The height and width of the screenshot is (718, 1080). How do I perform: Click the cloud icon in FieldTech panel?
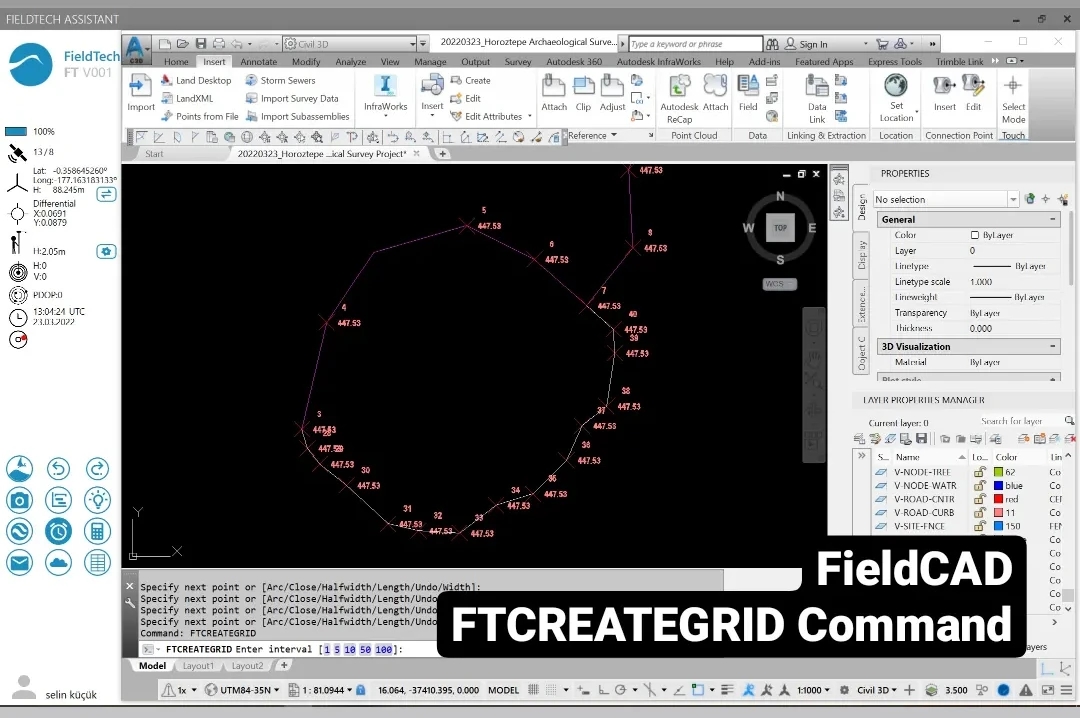tap(58, 563)
